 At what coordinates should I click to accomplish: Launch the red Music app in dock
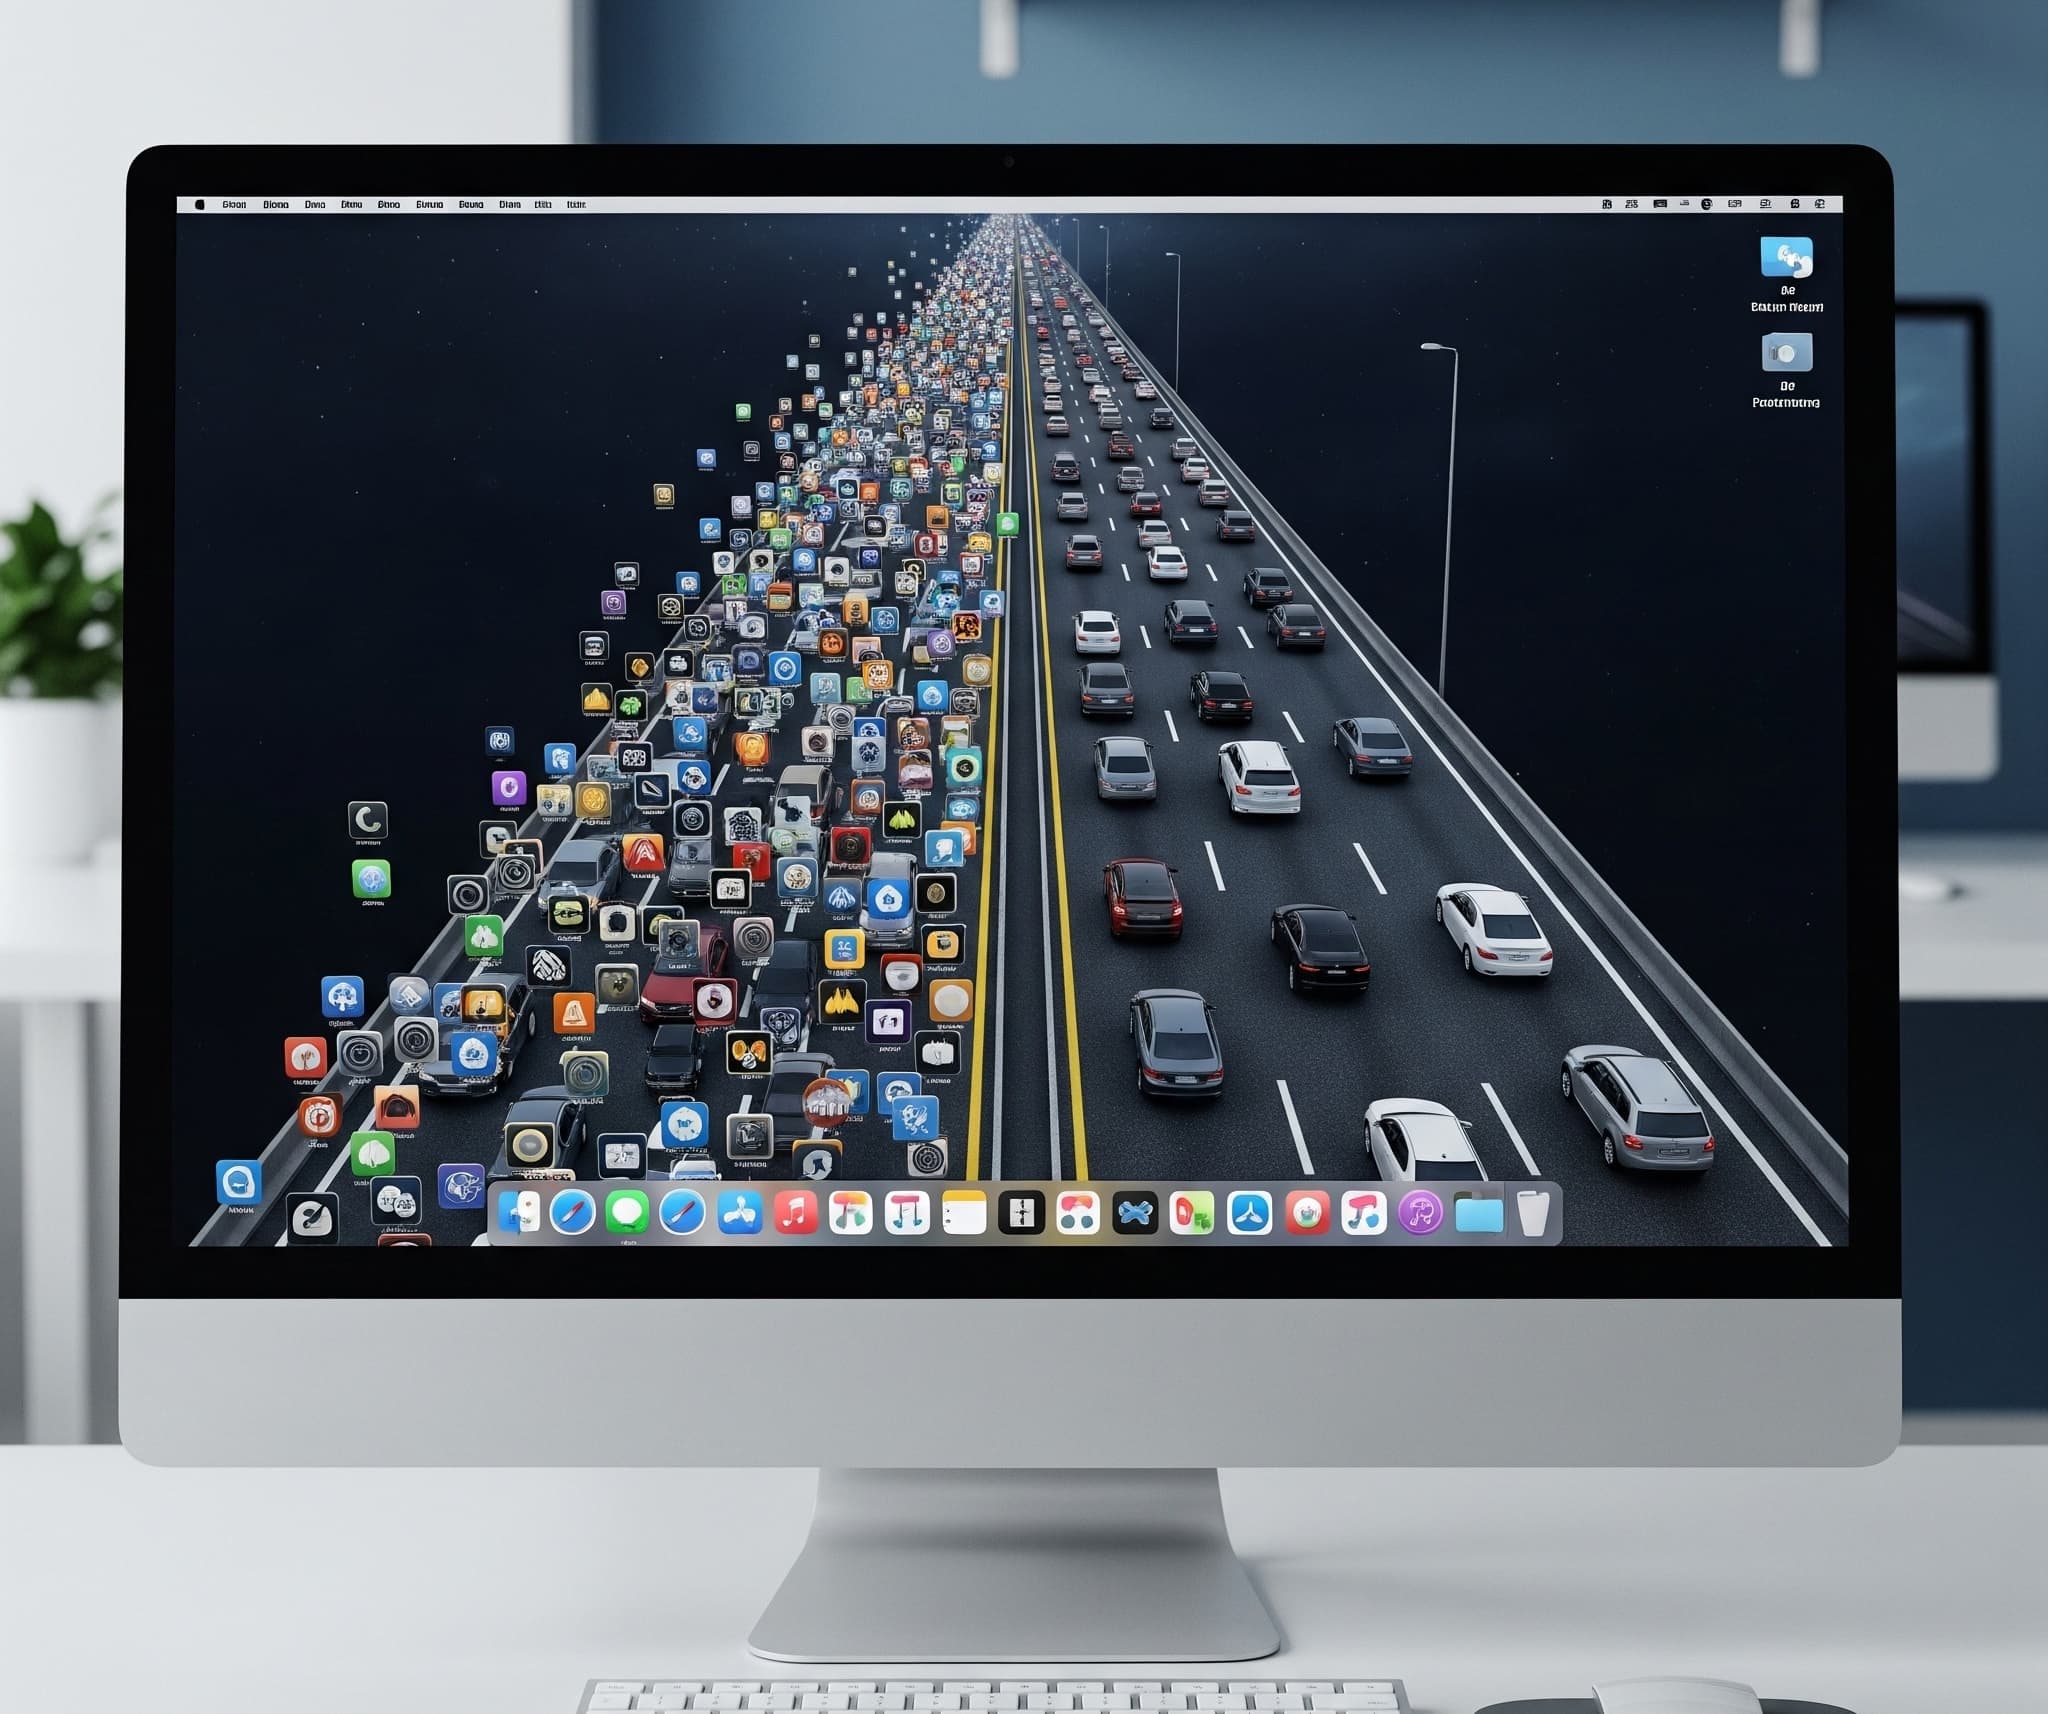[x=795, y=1213]
